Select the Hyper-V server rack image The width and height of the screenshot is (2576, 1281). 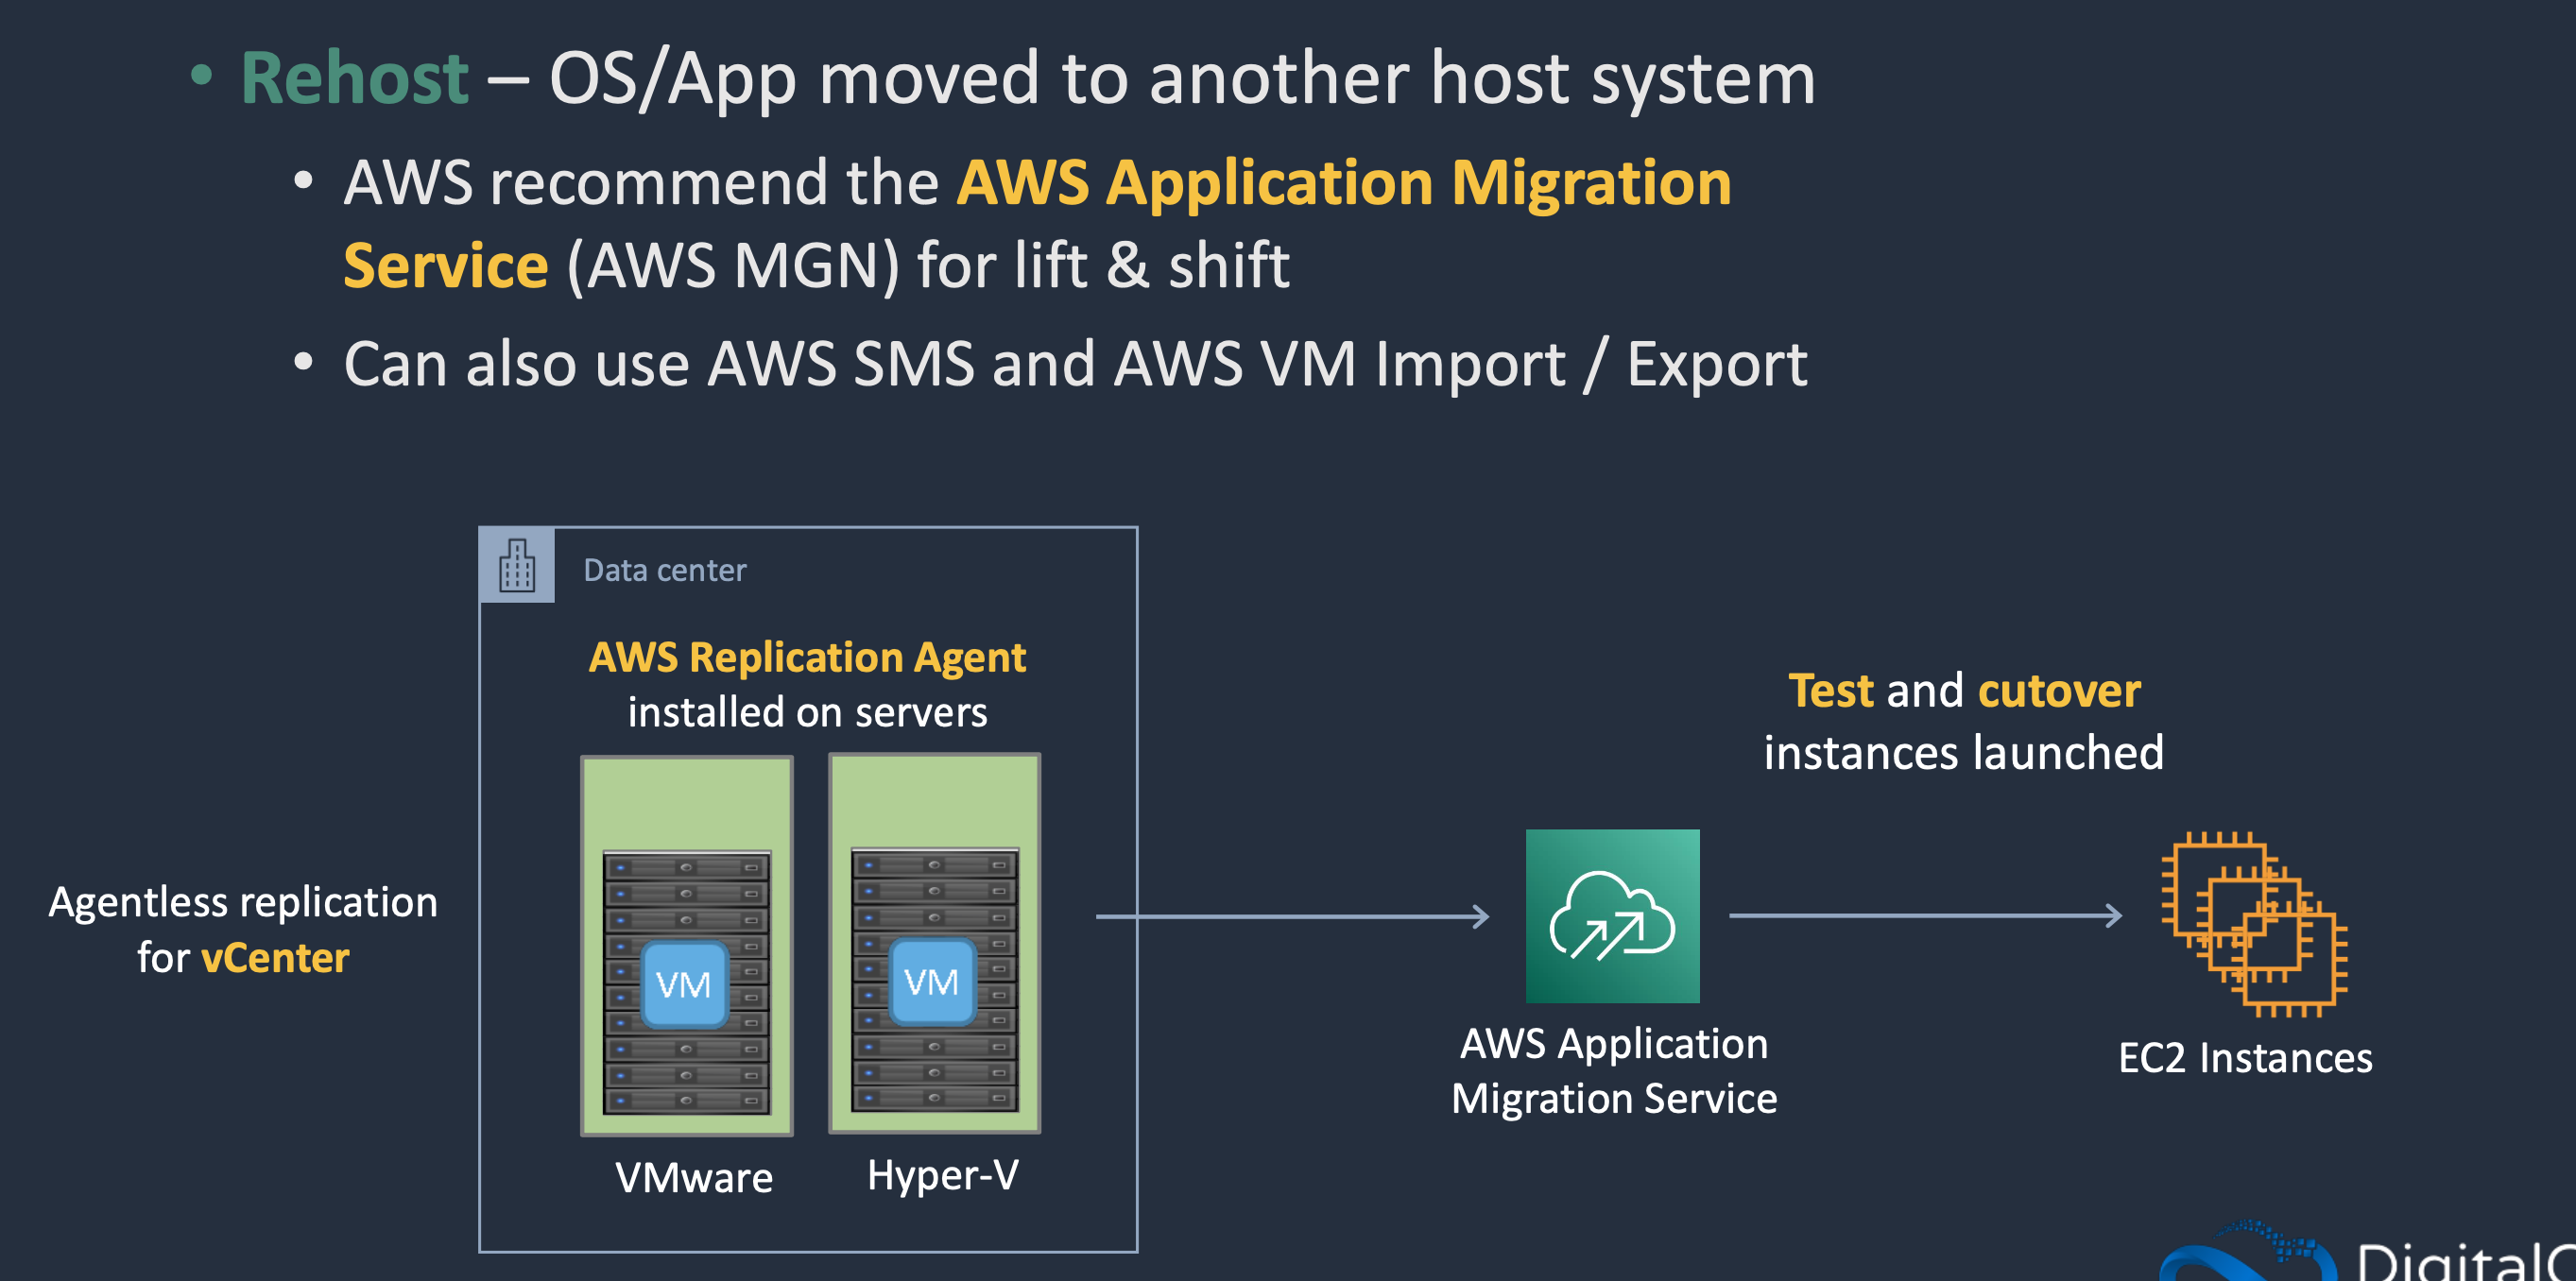coord(935,979)
